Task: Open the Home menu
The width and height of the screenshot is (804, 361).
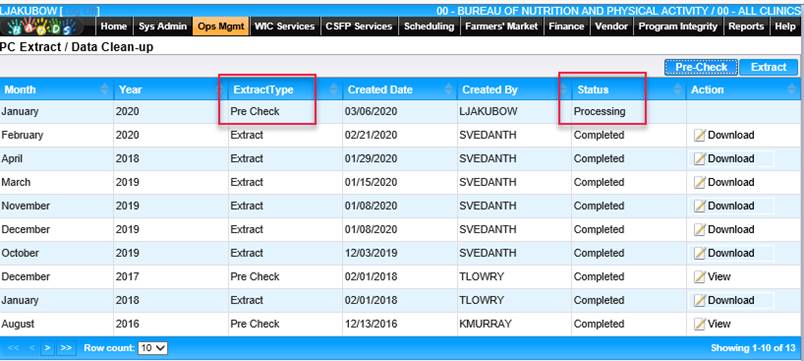Action: tap(114, 27)
